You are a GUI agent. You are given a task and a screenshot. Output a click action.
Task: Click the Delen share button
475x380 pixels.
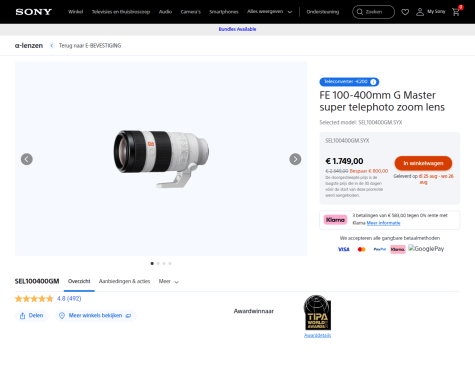click(32, 315)
